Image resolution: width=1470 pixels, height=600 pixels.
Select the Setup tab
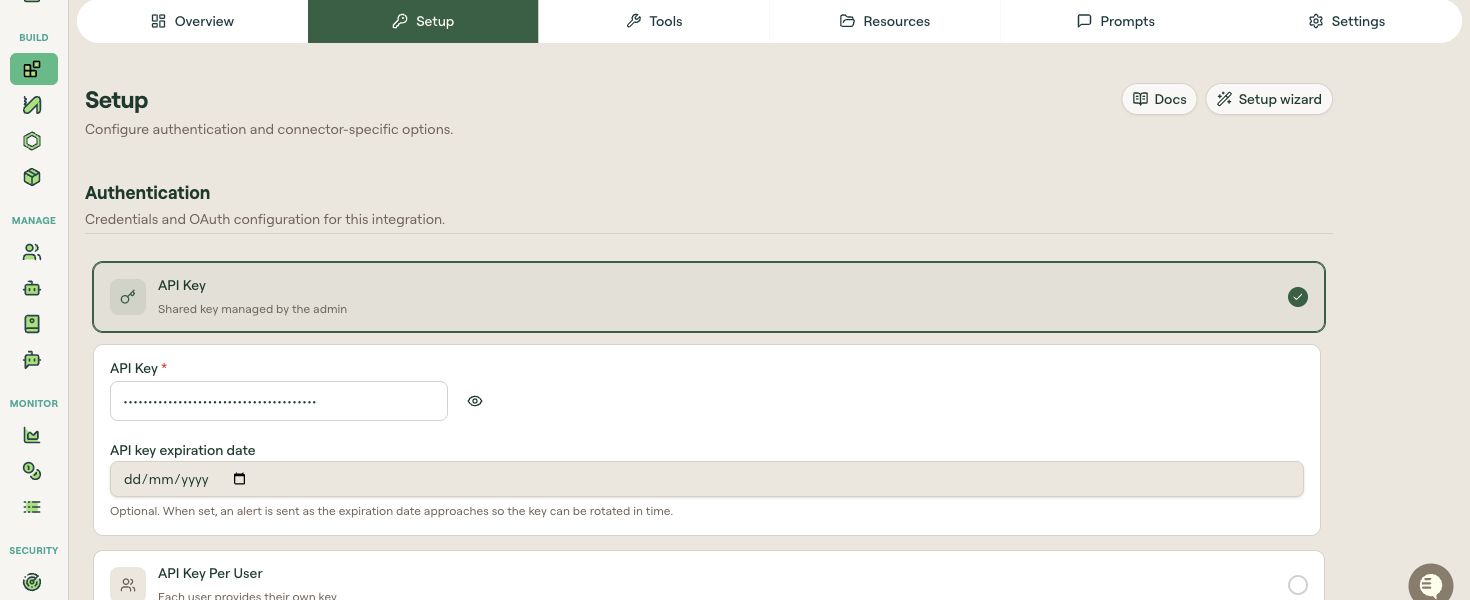(423, 21)
